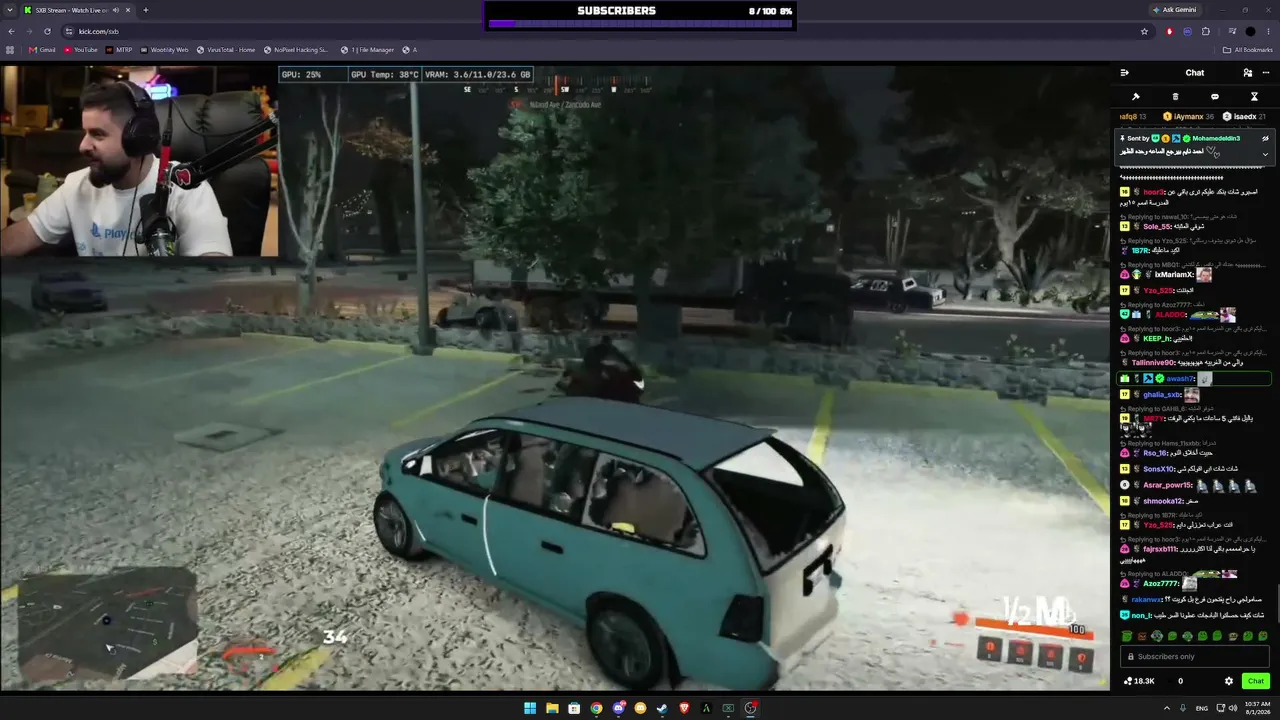
Task: Open the Chrome profile avatar
Action: coord(1250,31)
